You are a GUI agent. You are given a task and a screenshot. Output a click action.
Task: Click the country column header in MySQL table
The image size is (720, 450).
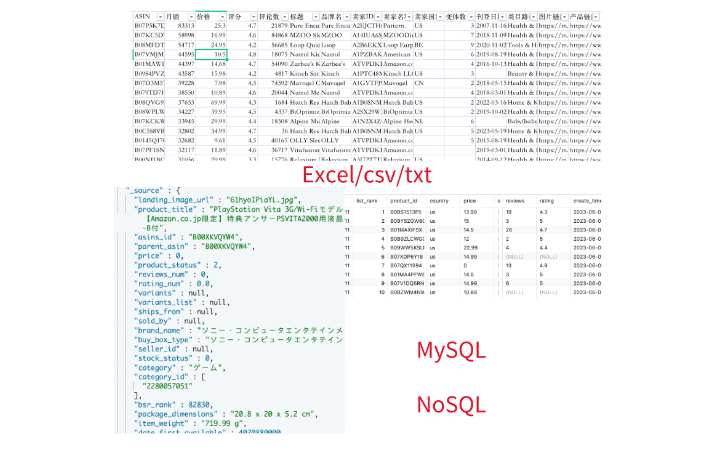pos(439,201)
